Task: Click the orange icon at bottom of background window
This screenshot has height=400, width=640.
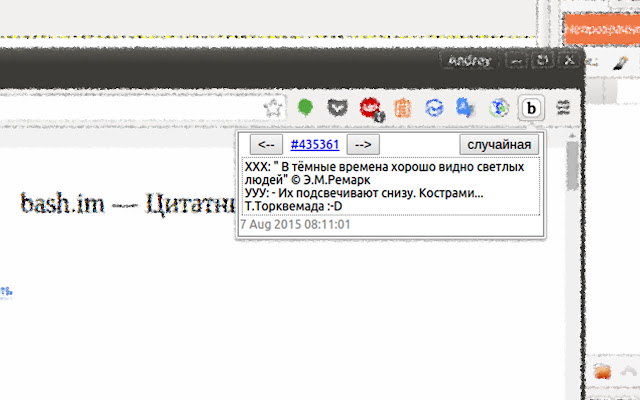Action: tap(602, 372)
